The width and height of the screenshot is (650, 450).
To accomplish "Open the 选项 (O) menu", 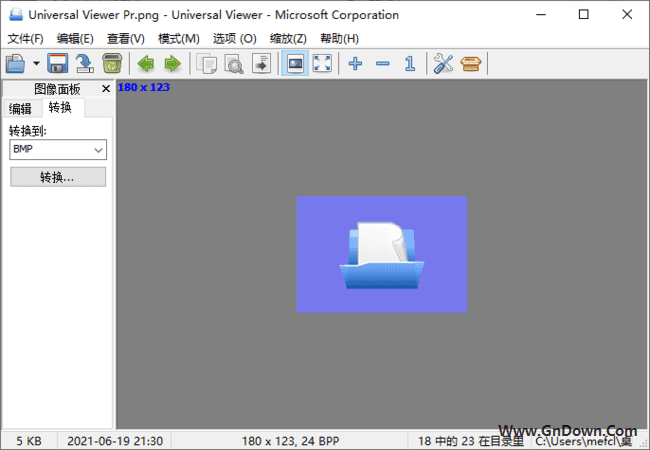I will coord(235,39).
